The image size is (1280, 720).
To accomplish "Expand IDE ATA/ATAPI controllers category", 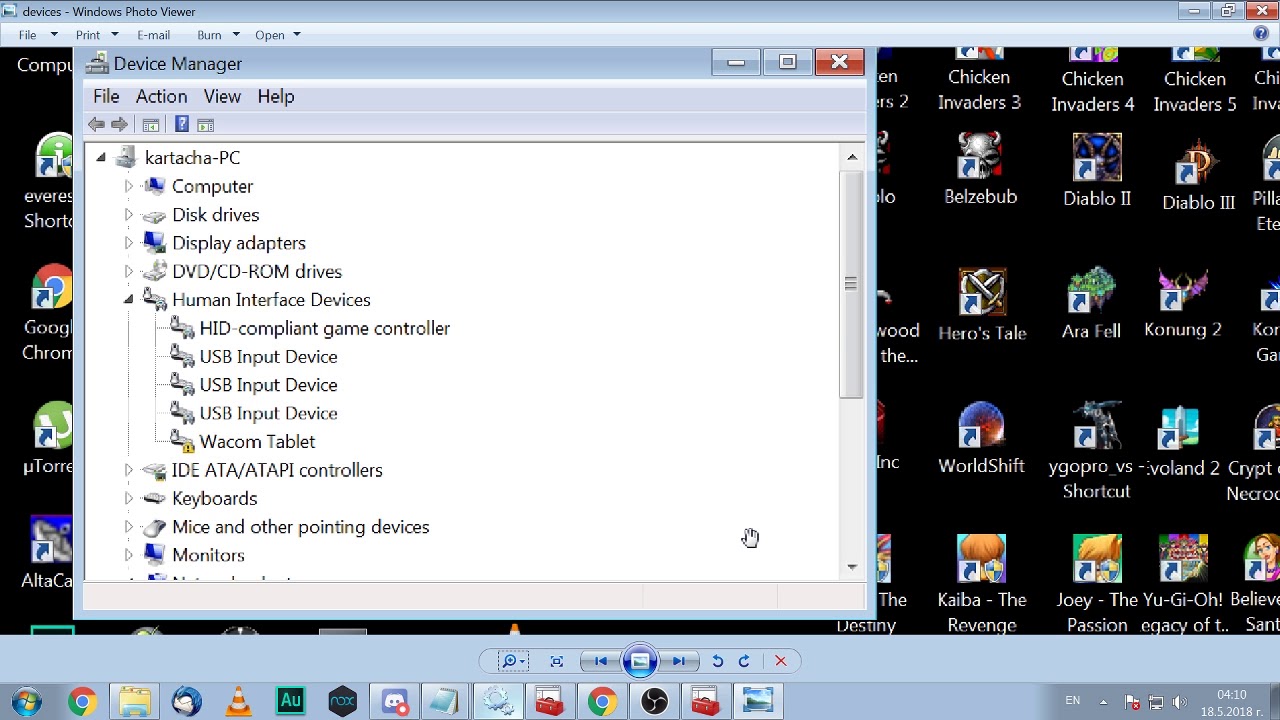I will point(128,470).
